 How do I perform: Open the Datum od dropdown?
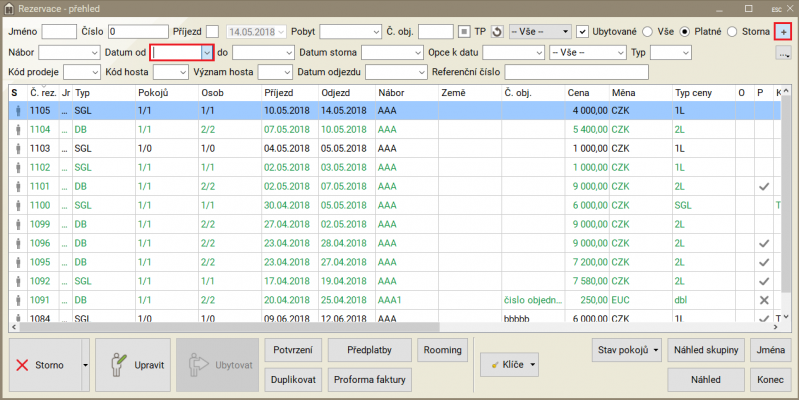[x=206, y=51]
